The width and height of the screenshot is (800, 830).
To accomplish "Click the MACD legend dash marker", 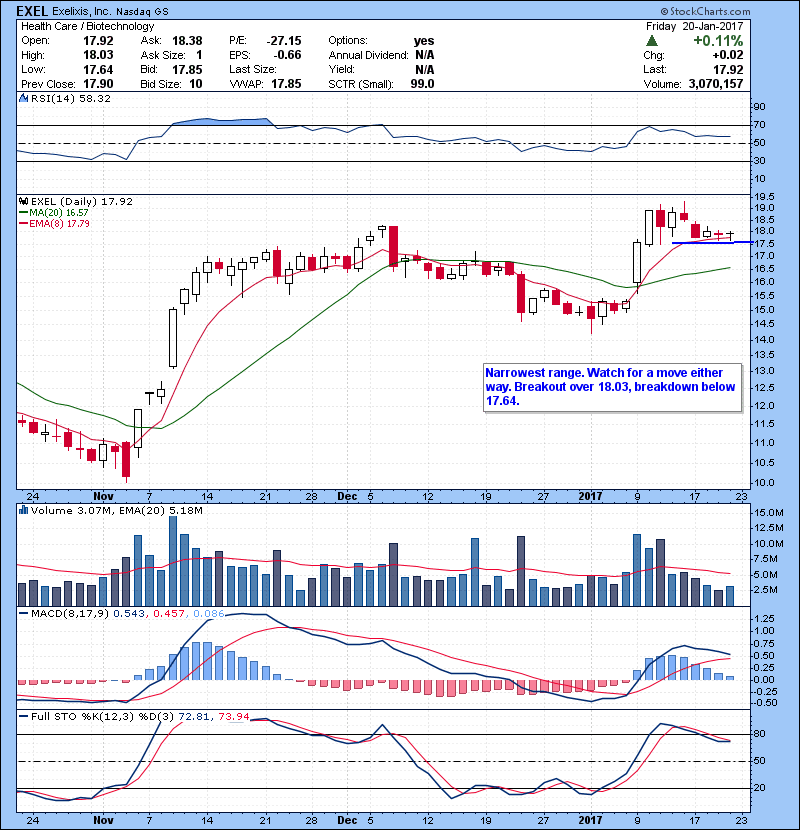I will (23, 614).
